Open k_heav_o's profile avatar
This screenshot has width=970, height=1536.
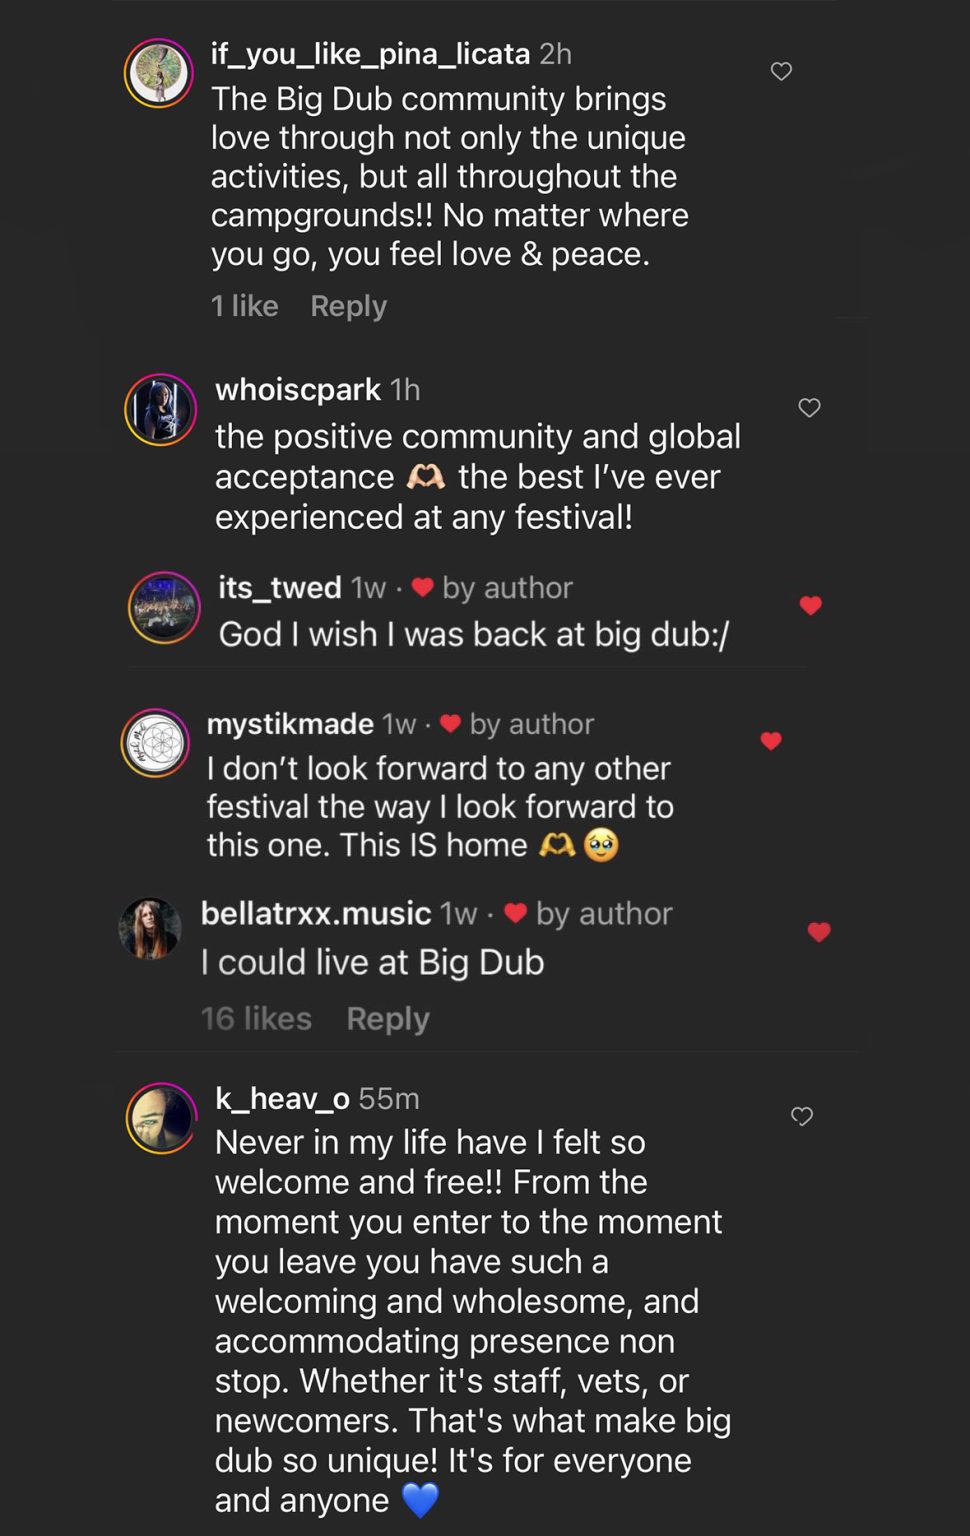pos(161,1118)
